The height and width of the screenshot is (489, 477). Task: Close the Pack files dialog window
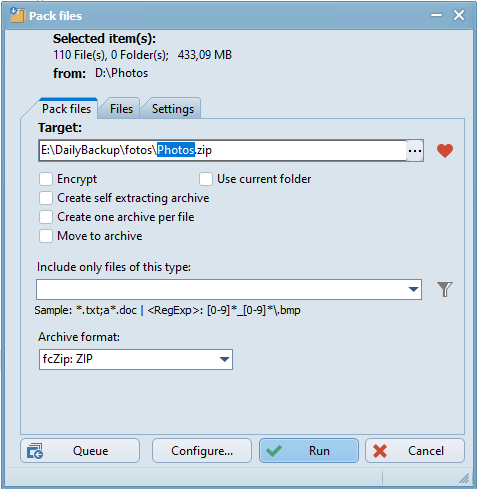459,15
